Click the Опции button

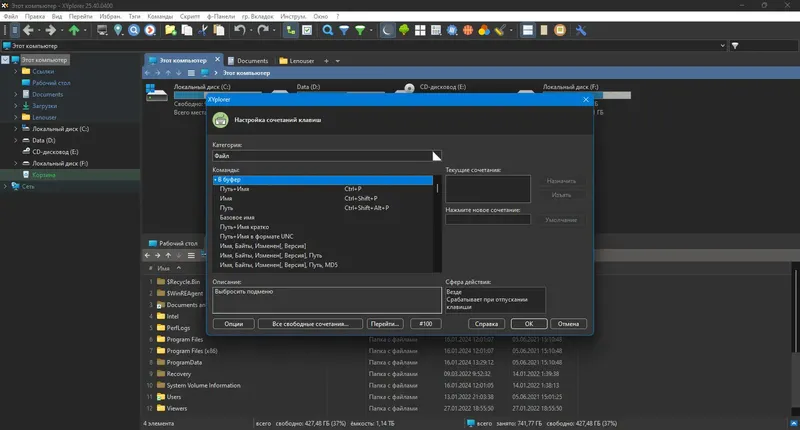pyautogui.click(x=233, y=324)
